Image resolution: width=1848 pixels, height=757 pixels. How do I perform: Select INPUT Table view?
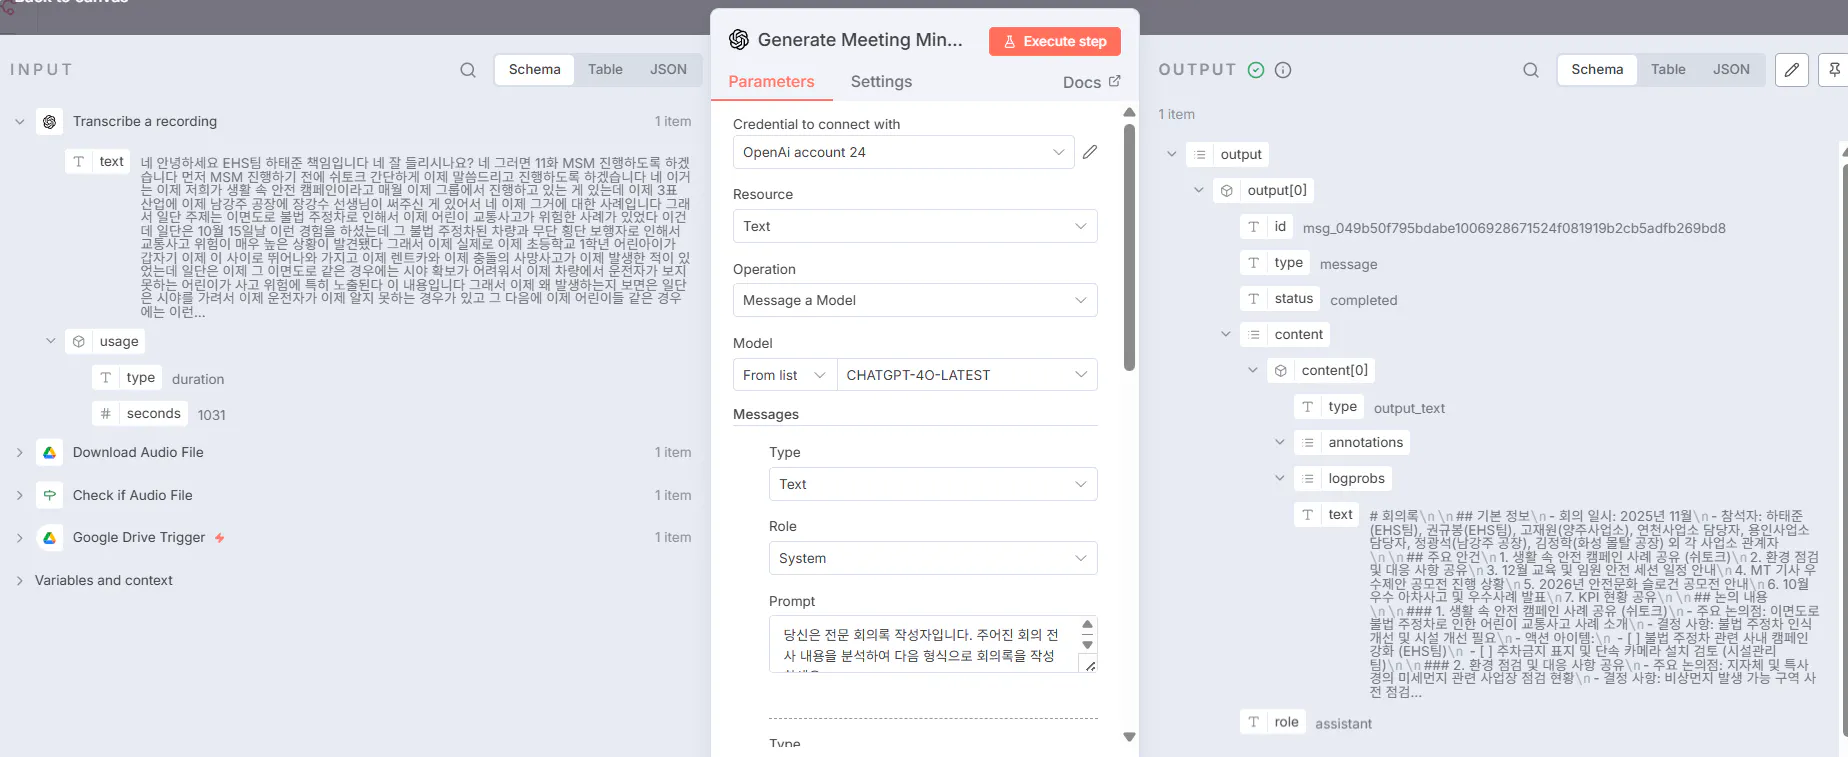click(x=605, y=70)
